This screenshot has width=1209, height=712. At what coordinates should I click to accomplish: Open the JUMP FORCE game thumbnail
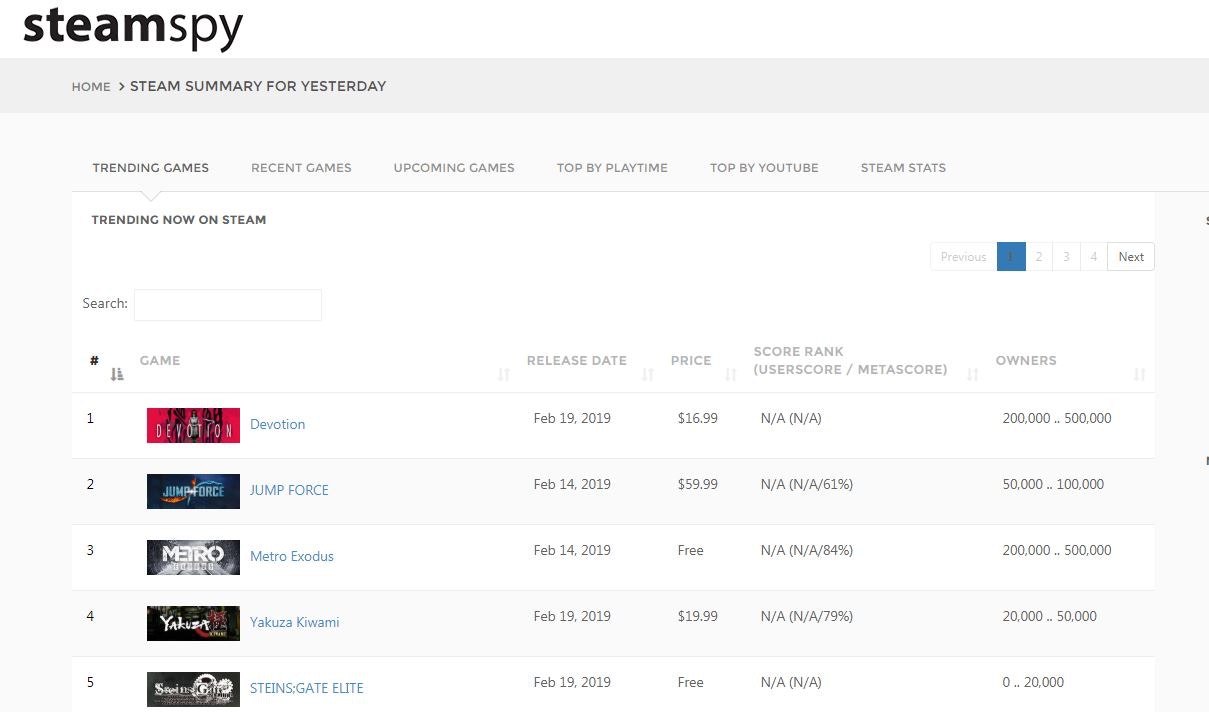[193, 491]
